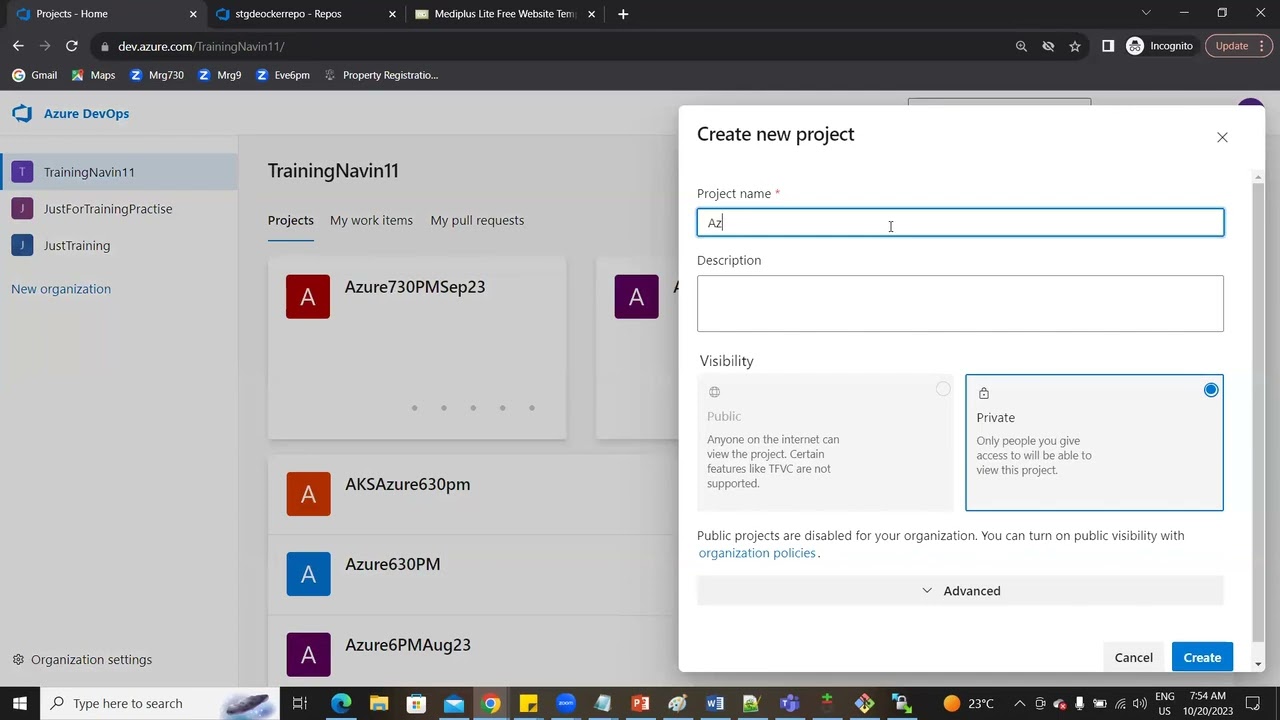Reload the page with the refresh icon
1280x720 pixels.
coord(72,46)
